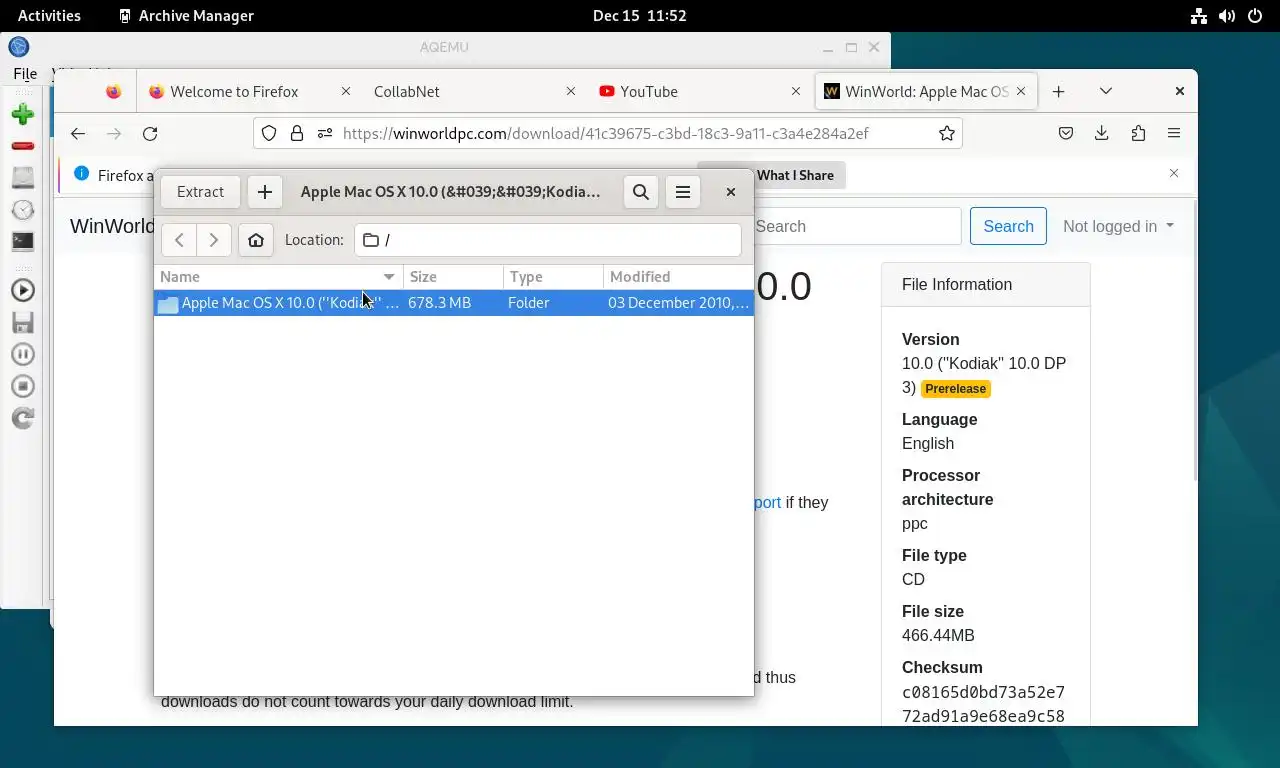Dismiss the Firefox notification bar

1174,174
